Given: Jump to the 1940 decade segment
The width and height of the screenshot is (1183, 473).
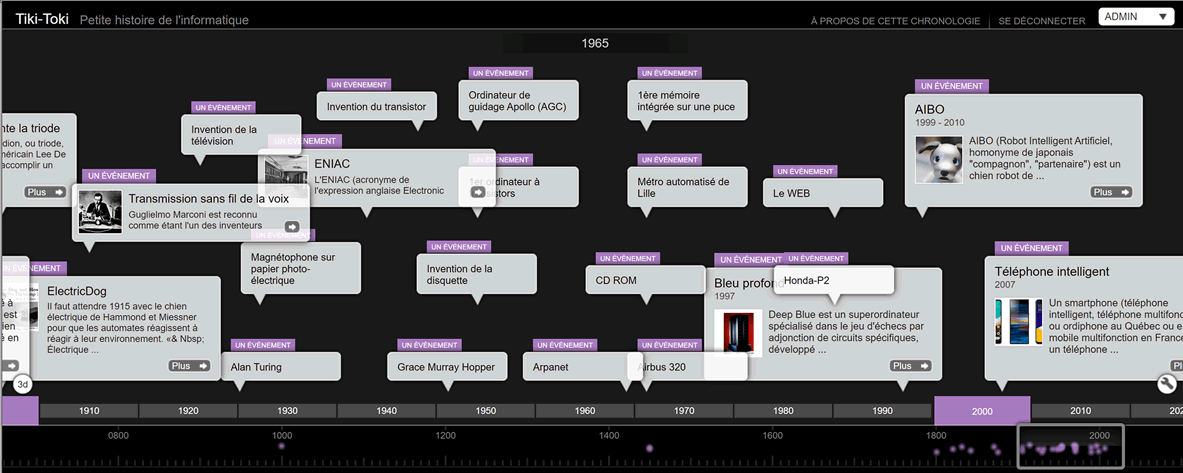Looking at the screenshot, I should tap(386, 411).
